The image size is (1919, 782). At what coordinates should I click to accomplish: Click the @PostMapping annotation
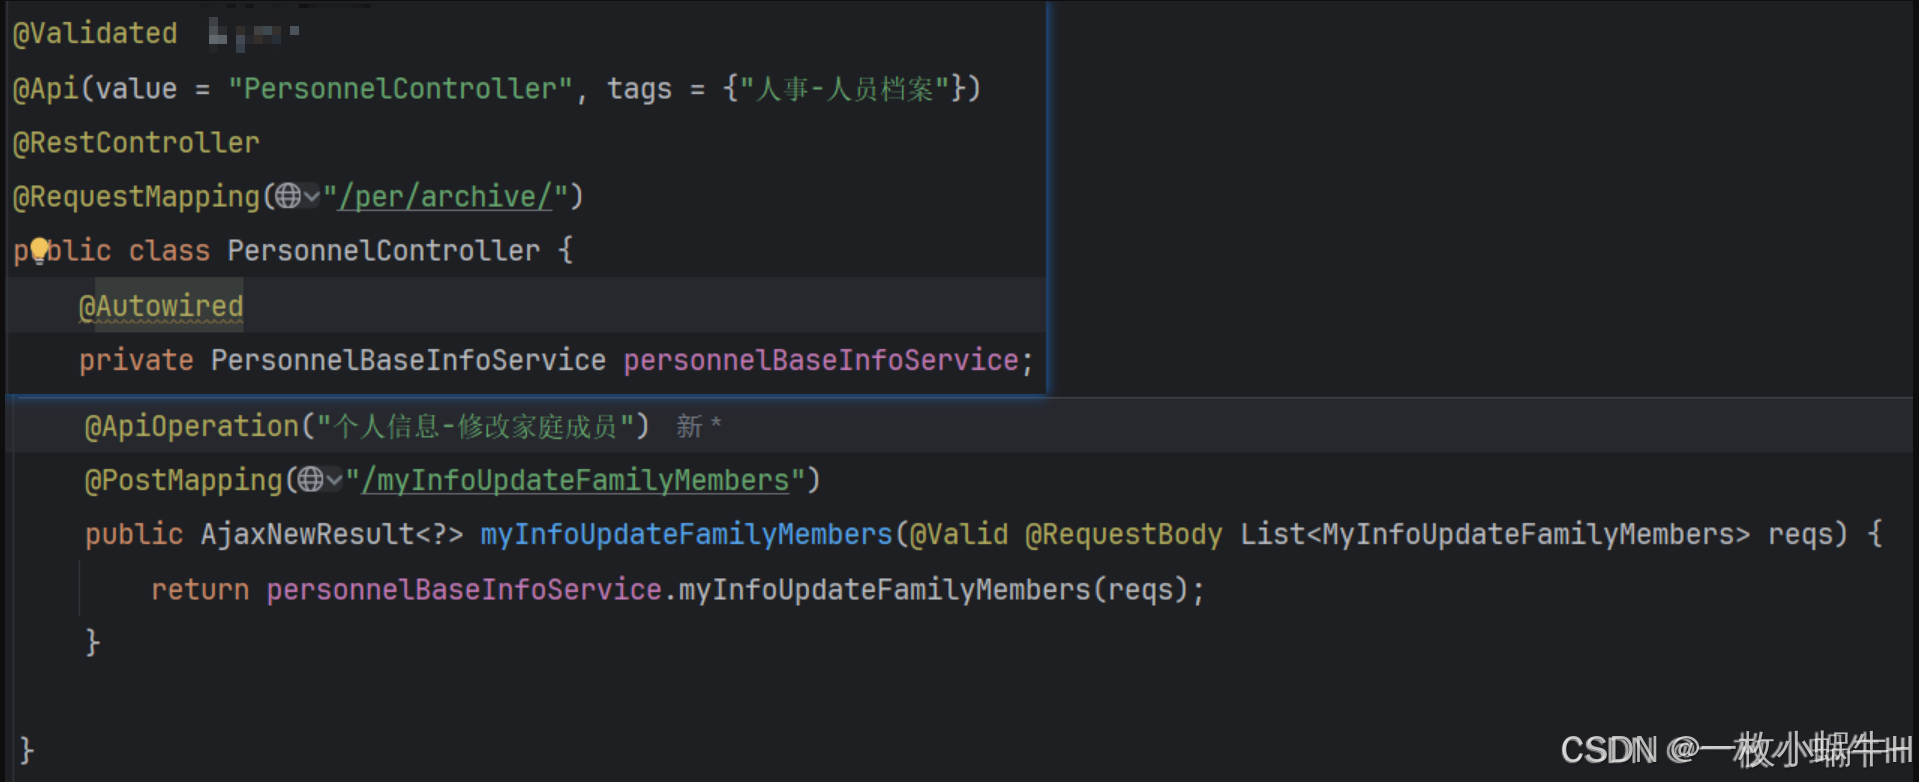(184, 481)
